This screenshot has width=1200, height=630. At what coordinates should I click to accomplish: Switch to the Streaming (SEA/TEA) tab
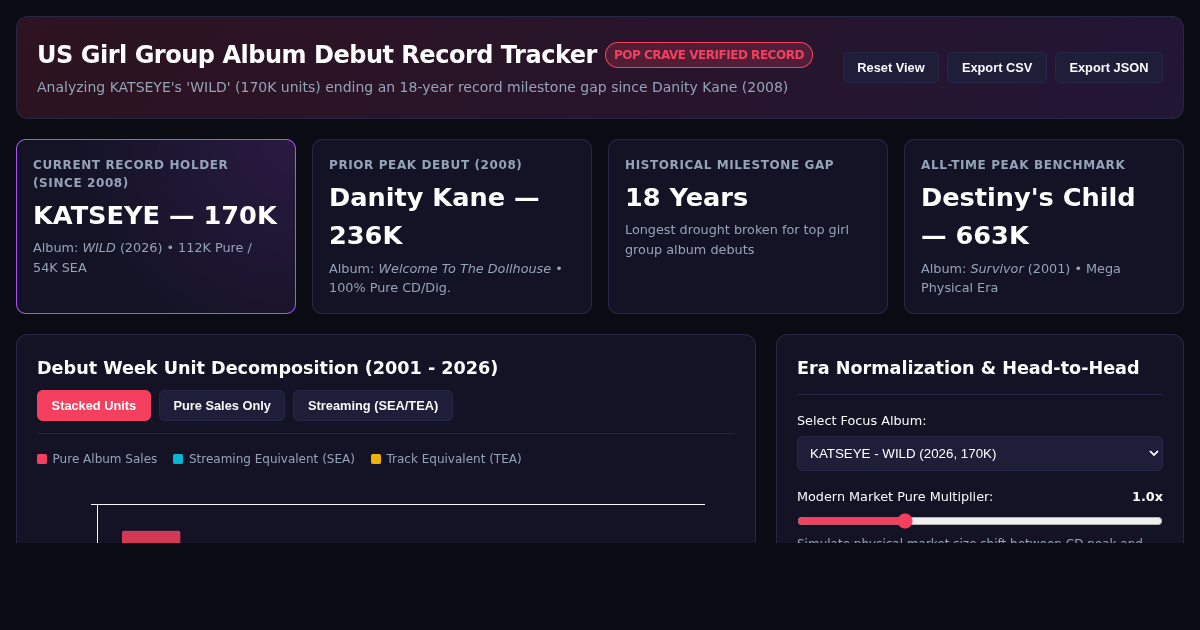pyautogui.click(x=373, y=406)
